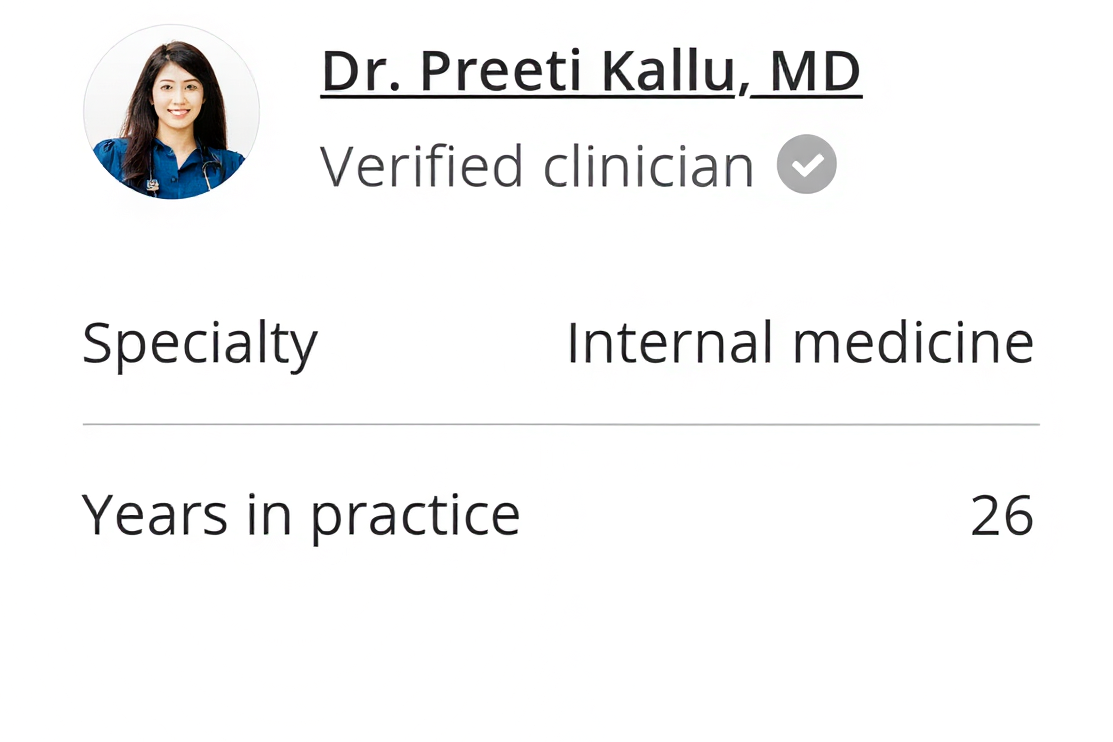1113x742 pixels.
Task: Click the word 'medicine' in specialty value
Action: point(913,343)
